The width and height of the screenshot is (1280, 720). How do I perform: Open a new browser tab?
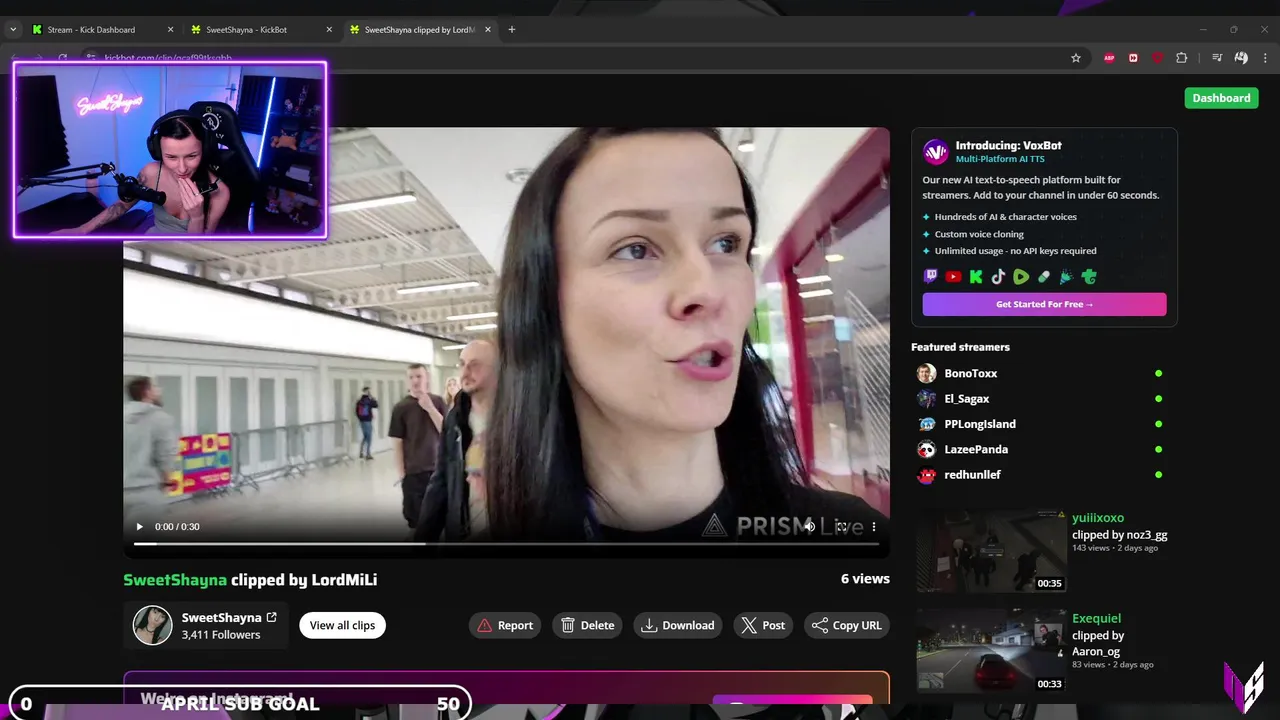click(x=511, y=30)
